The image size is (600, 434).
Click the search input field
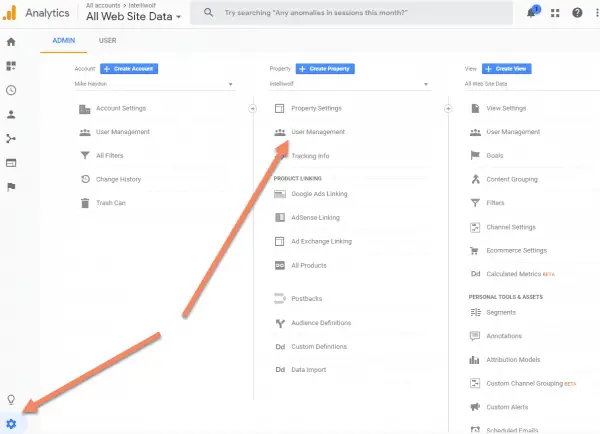351,13
